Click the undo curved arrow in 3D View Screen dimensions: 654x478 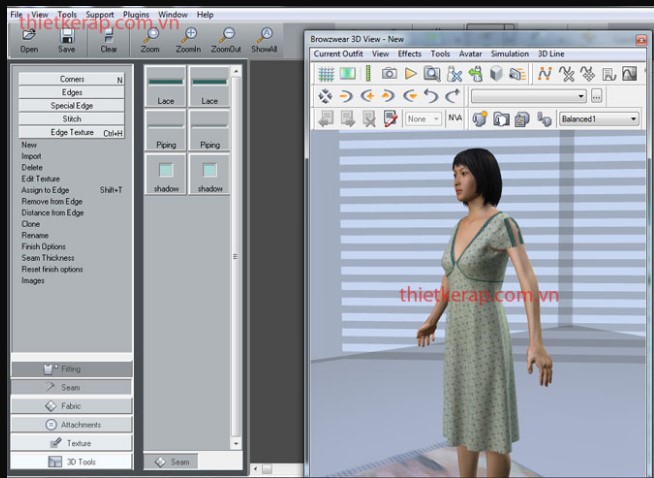pyautogui.click(x=431, y=96)
